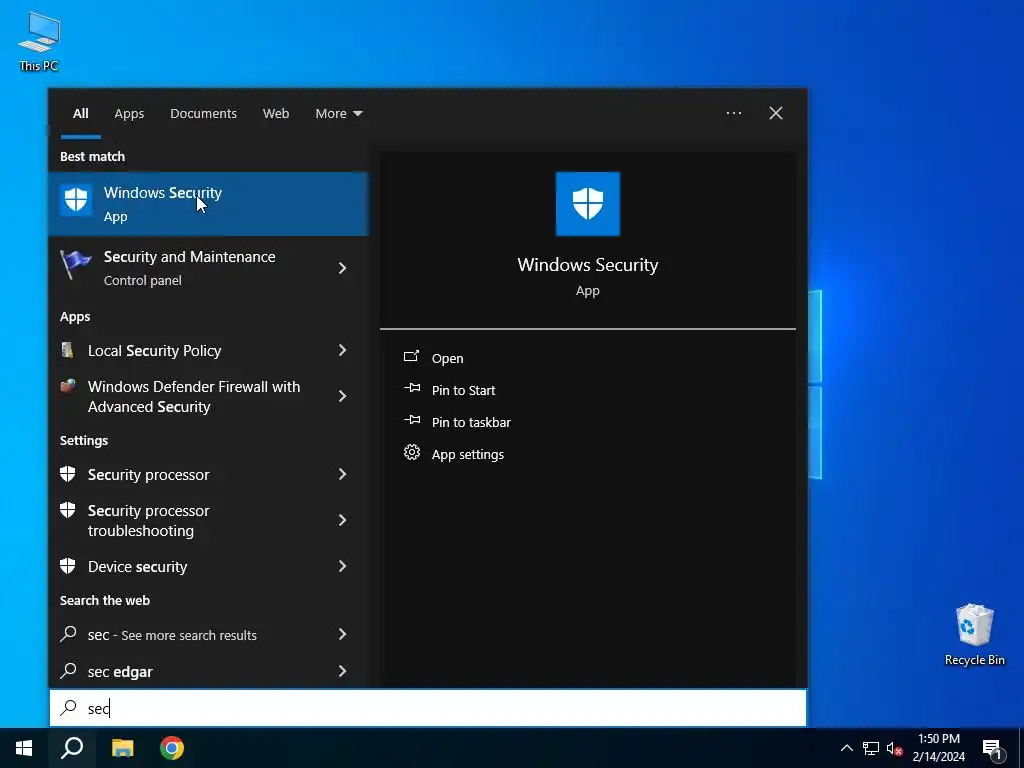Switch to the All search tab
1024x768 pixels.
[x=81, y=114]
